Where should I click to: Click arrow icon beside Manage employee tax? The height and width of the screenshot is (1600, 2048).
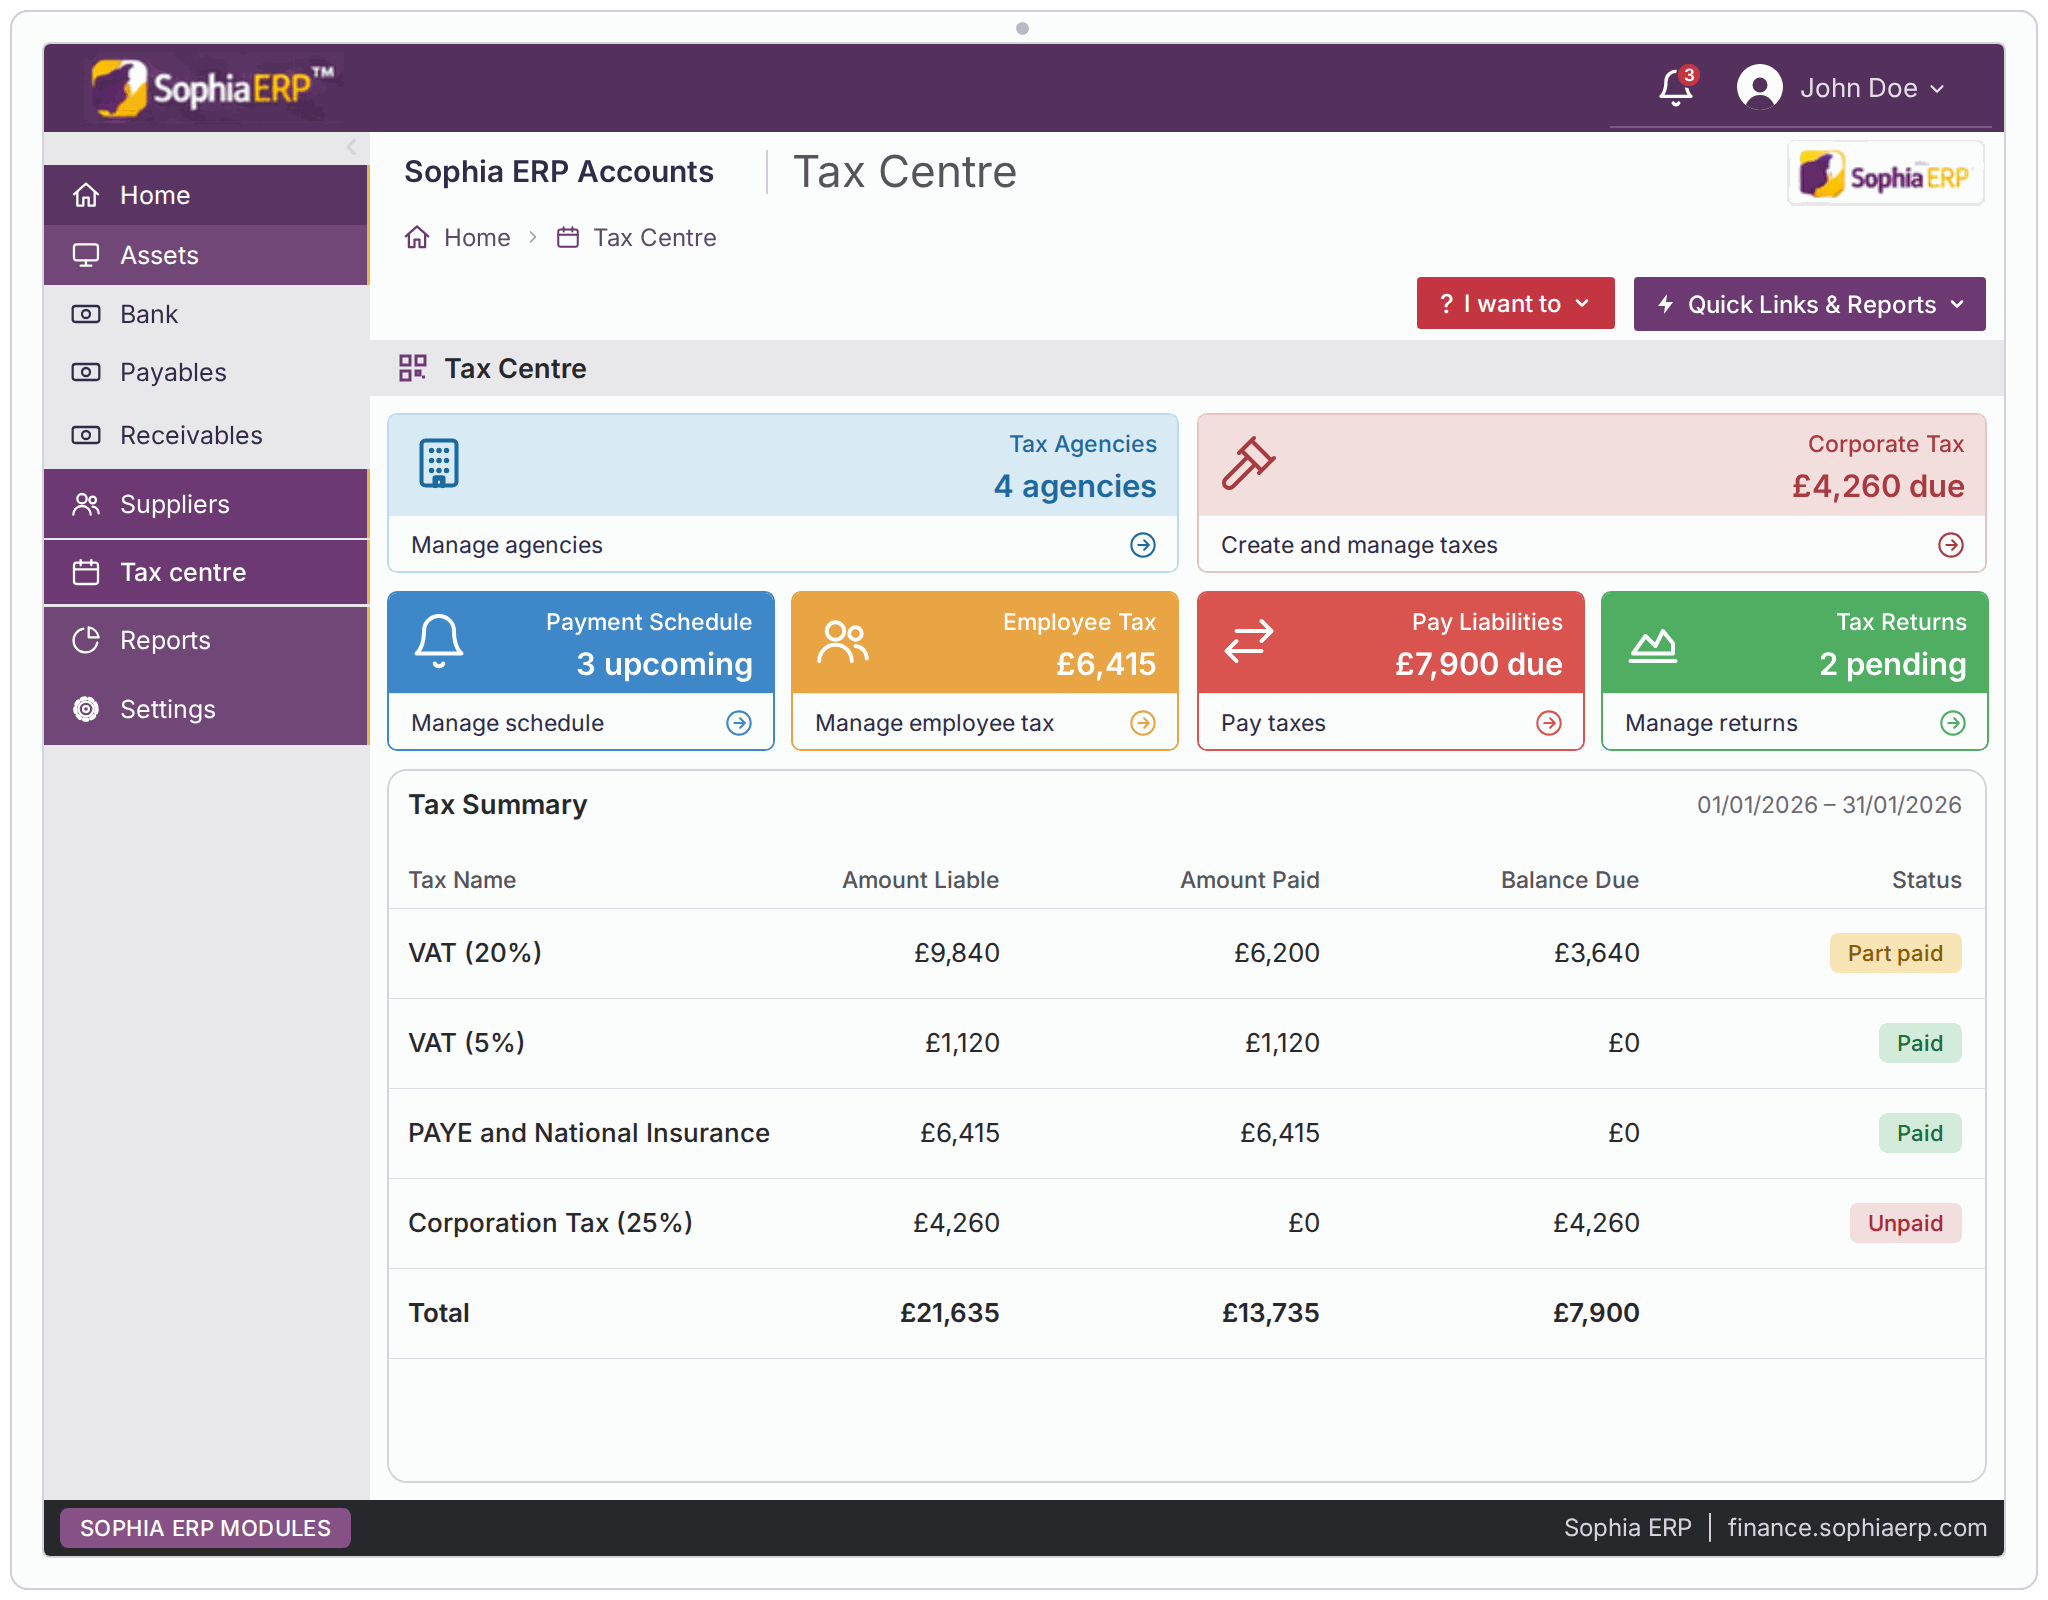point(1143,723)
